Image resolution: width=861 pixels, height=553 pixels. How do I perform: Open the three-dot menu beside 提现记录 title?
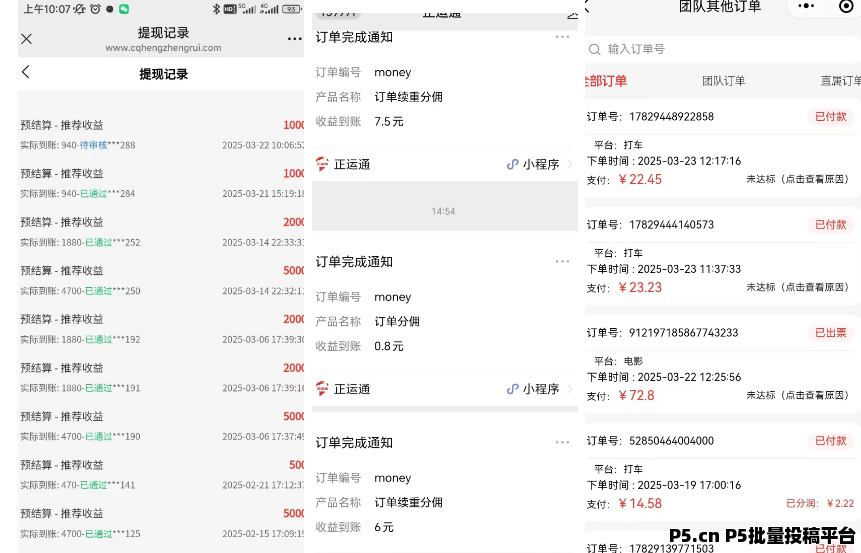click(294, 39)
